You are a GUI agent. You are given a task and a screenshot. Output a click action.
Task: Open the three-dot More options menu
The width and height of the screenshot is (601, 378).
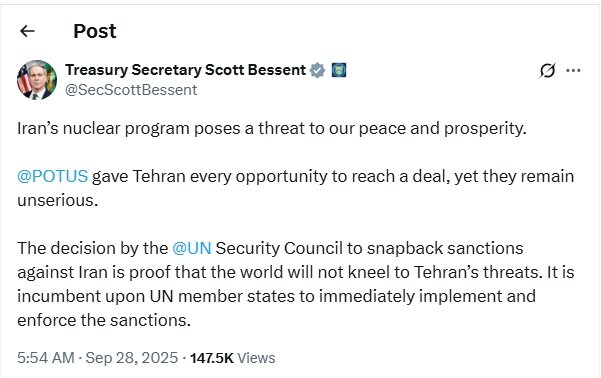click(x=573, y=71)
